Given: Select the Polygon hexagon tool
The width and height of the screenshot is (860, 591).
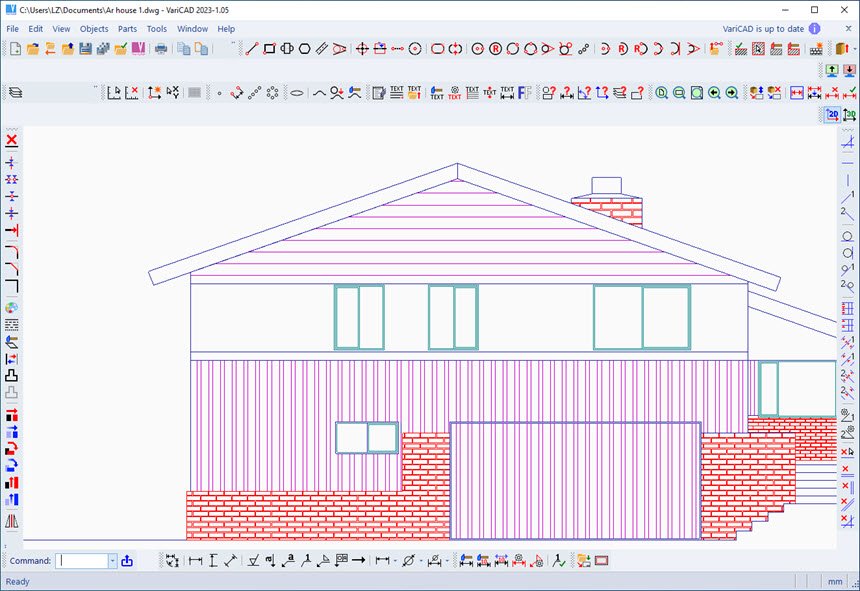Looking at the screenshot, I should pyautogui.click(x=304, y=49).
